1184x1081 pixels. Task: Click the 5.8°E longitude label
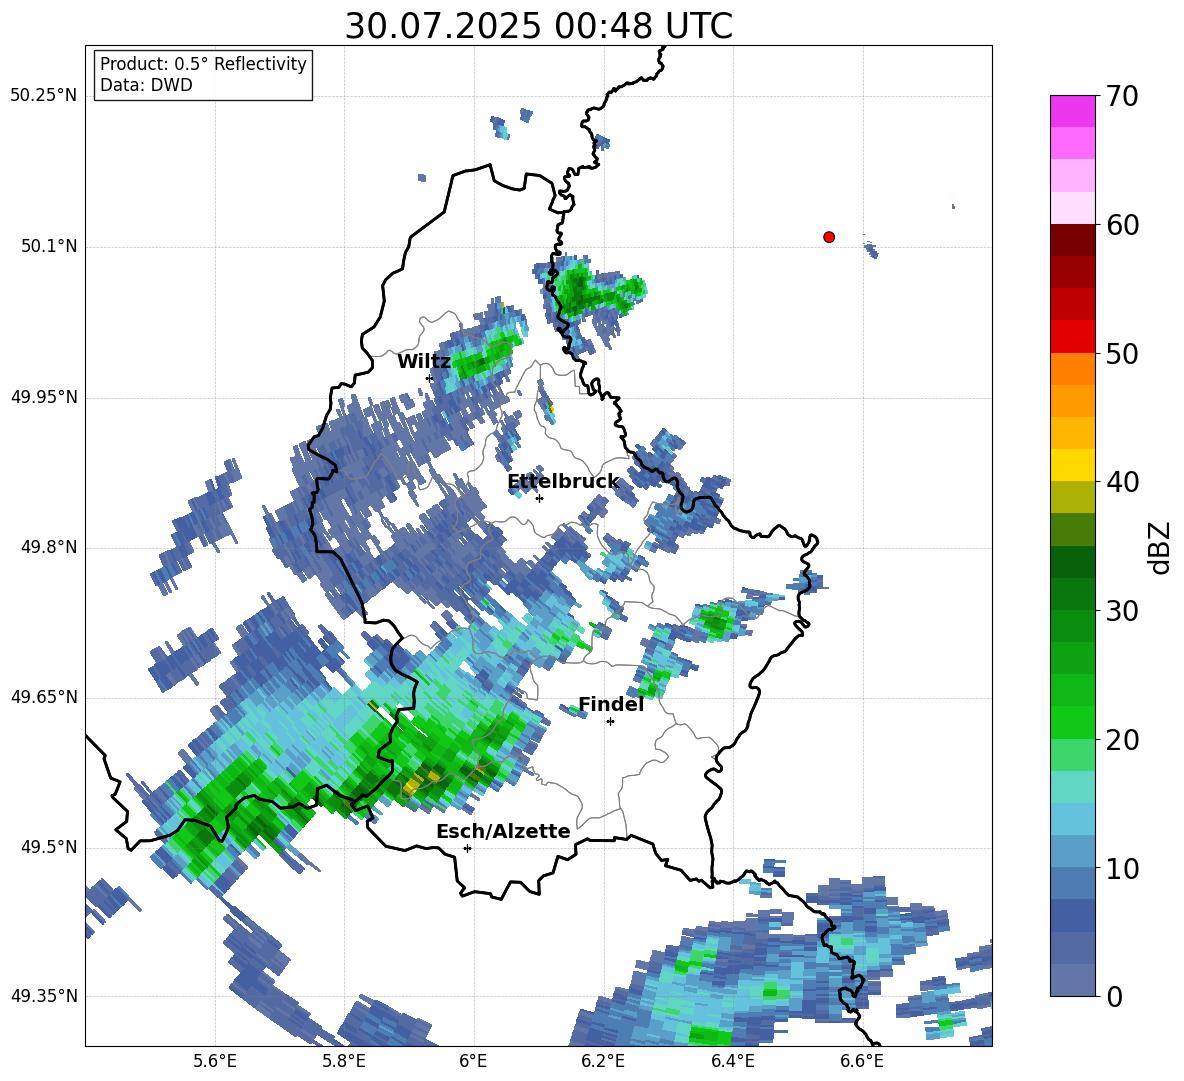344,1061
